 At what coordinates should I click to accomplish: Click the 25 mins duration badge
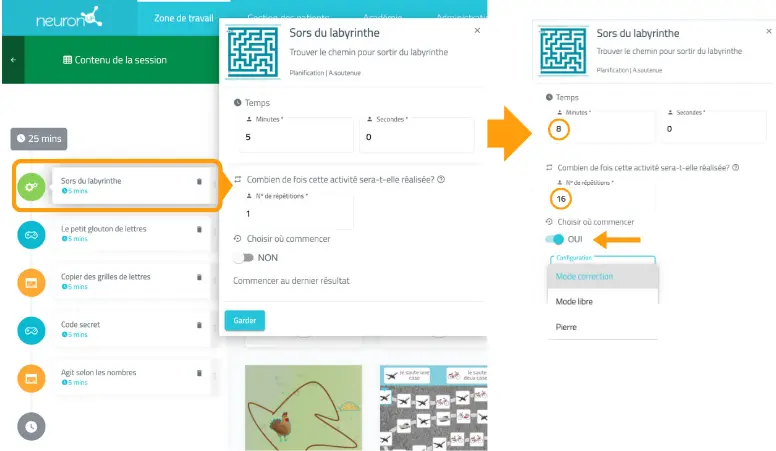tap(39, 139)
